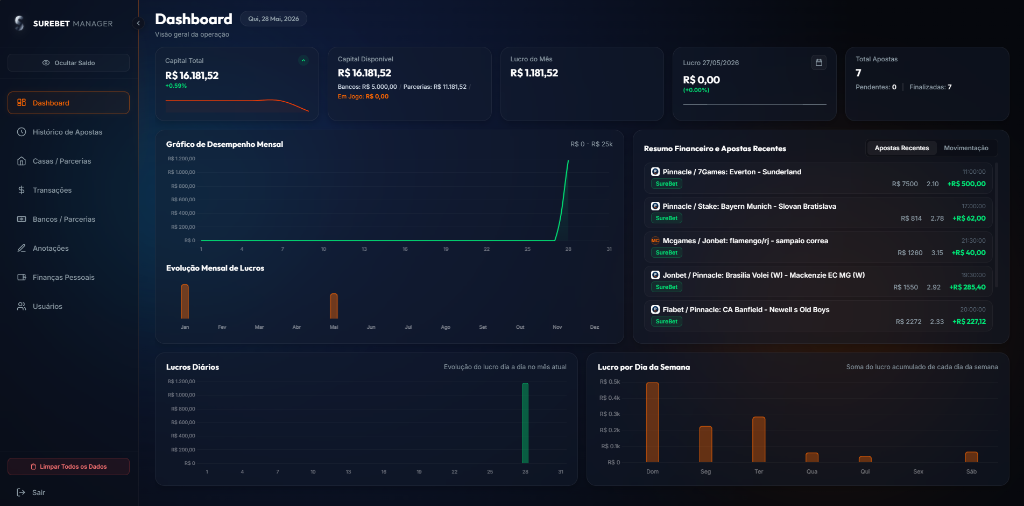
Task: Click the wallet icon beside Finanças Pessoais
Action: pyautogui.click(x=22, y=277)
